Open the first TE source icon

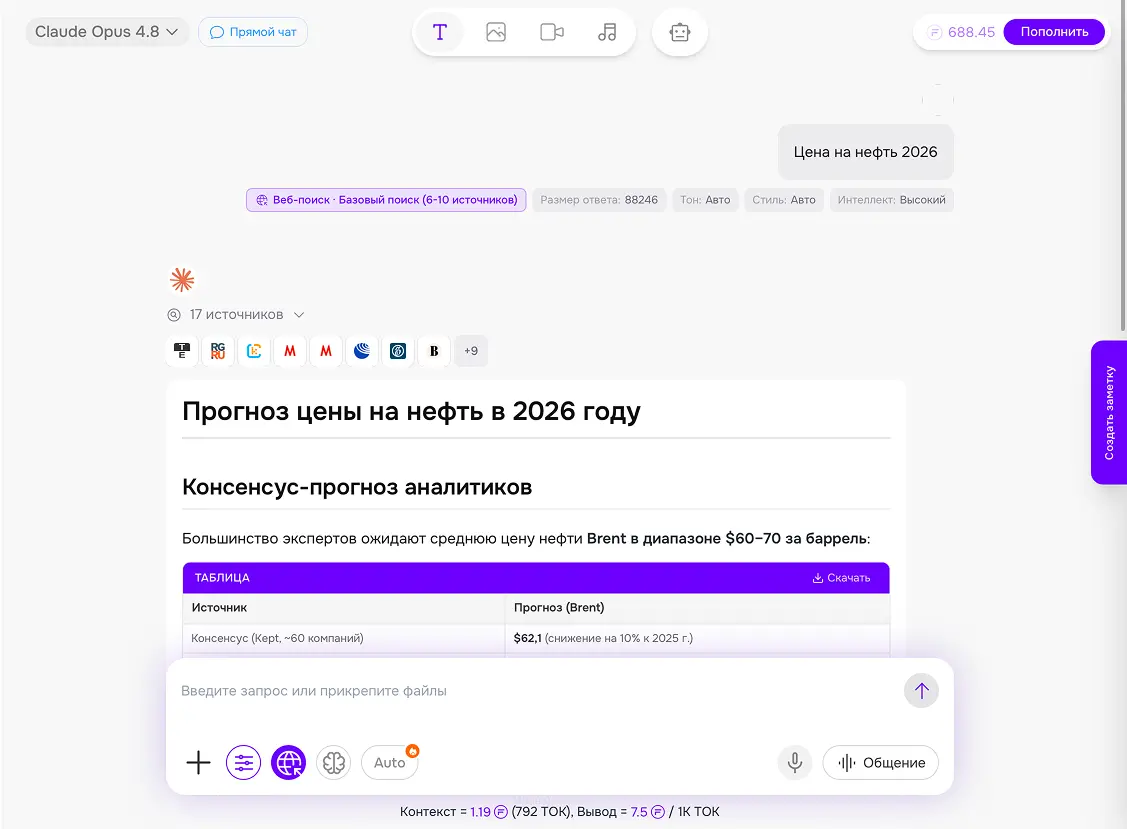pos(183,351)
